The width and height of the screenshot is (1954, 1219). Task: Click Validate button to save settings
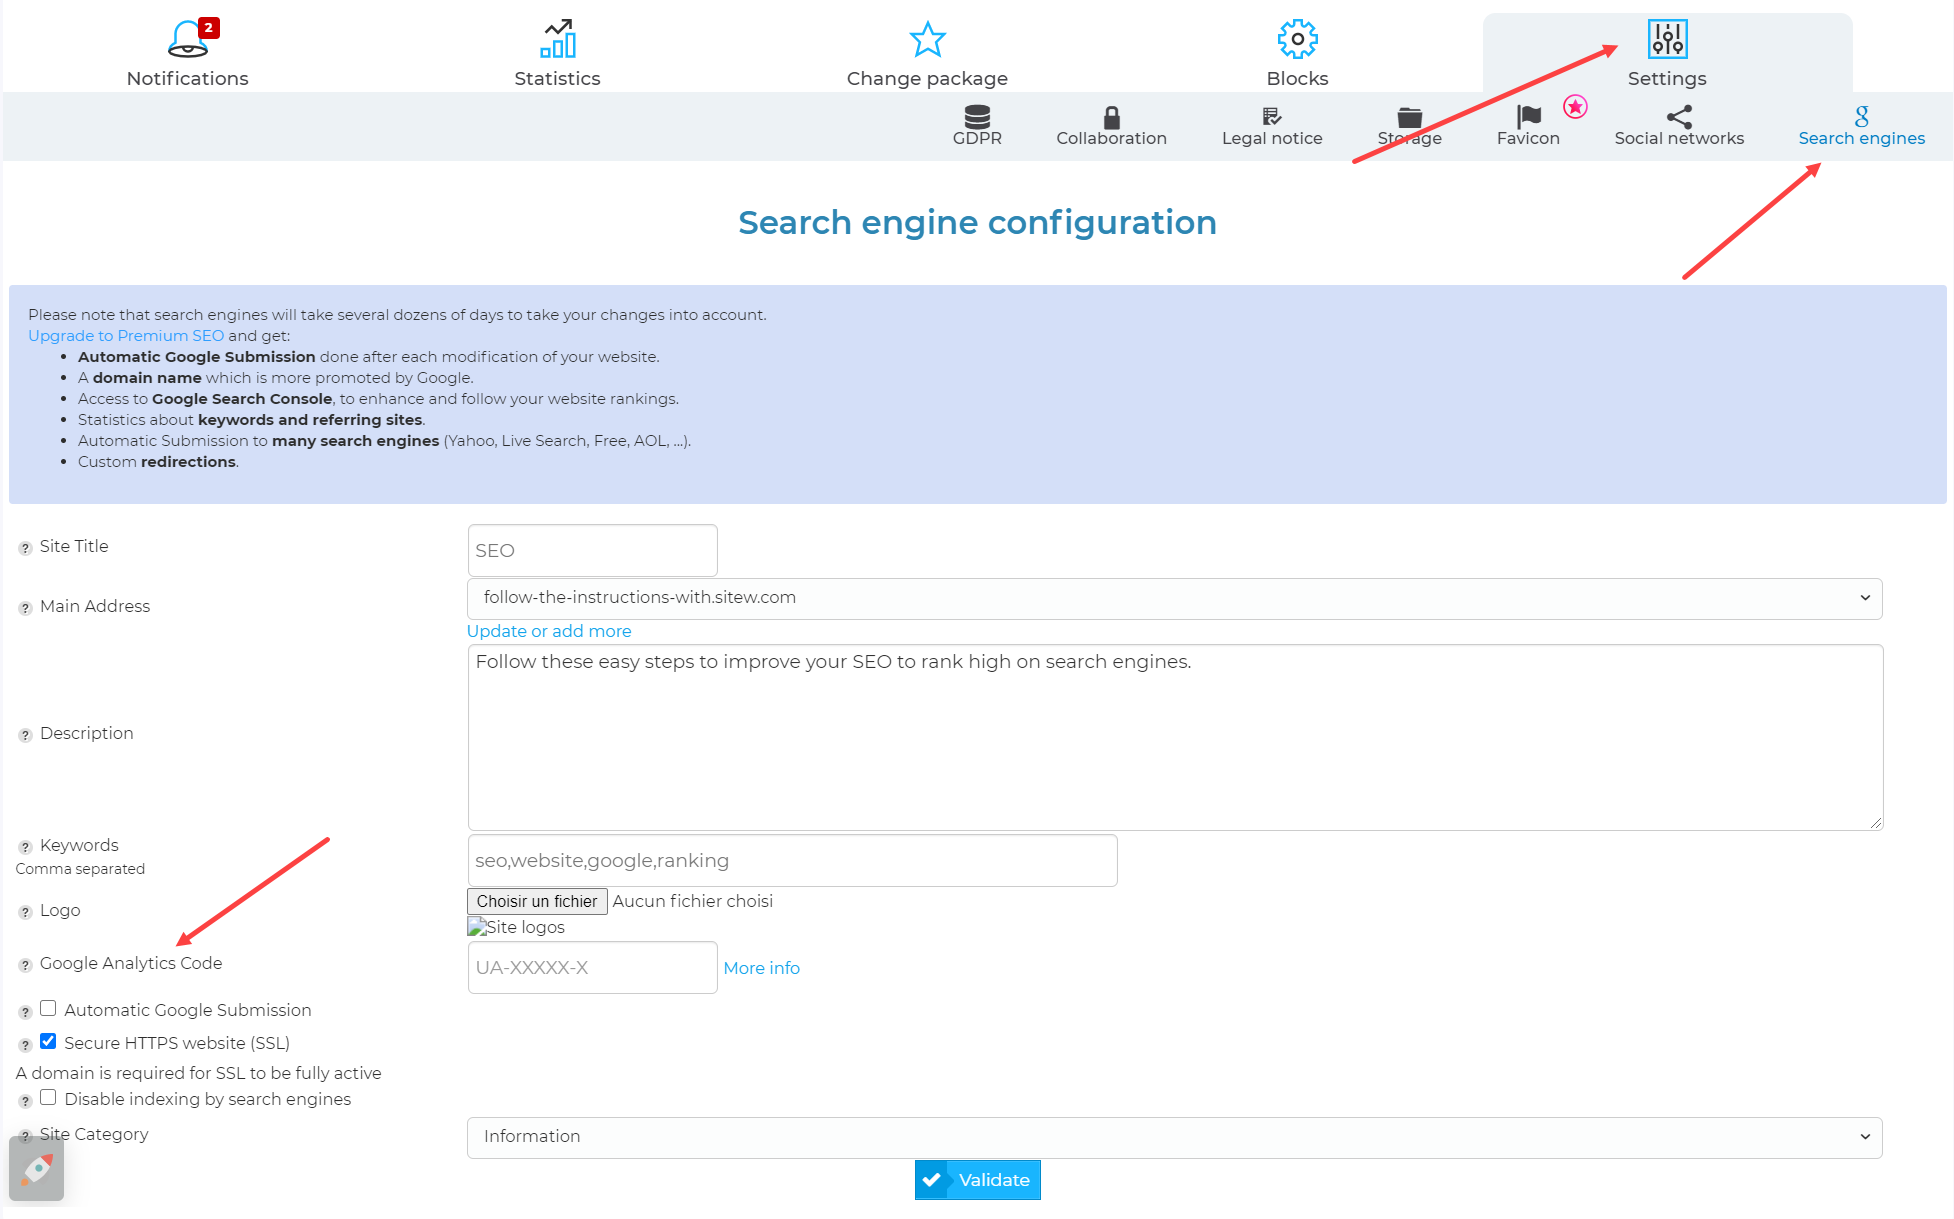pyautogui.click(x=978, y=1180)
